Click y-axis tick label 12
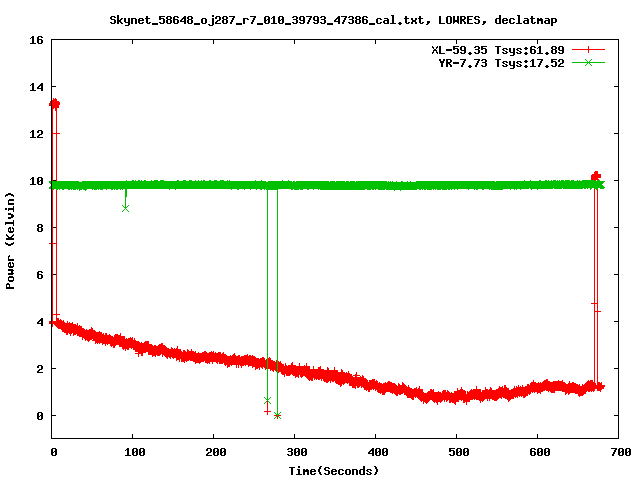640x480 pixels. [36, 134]
